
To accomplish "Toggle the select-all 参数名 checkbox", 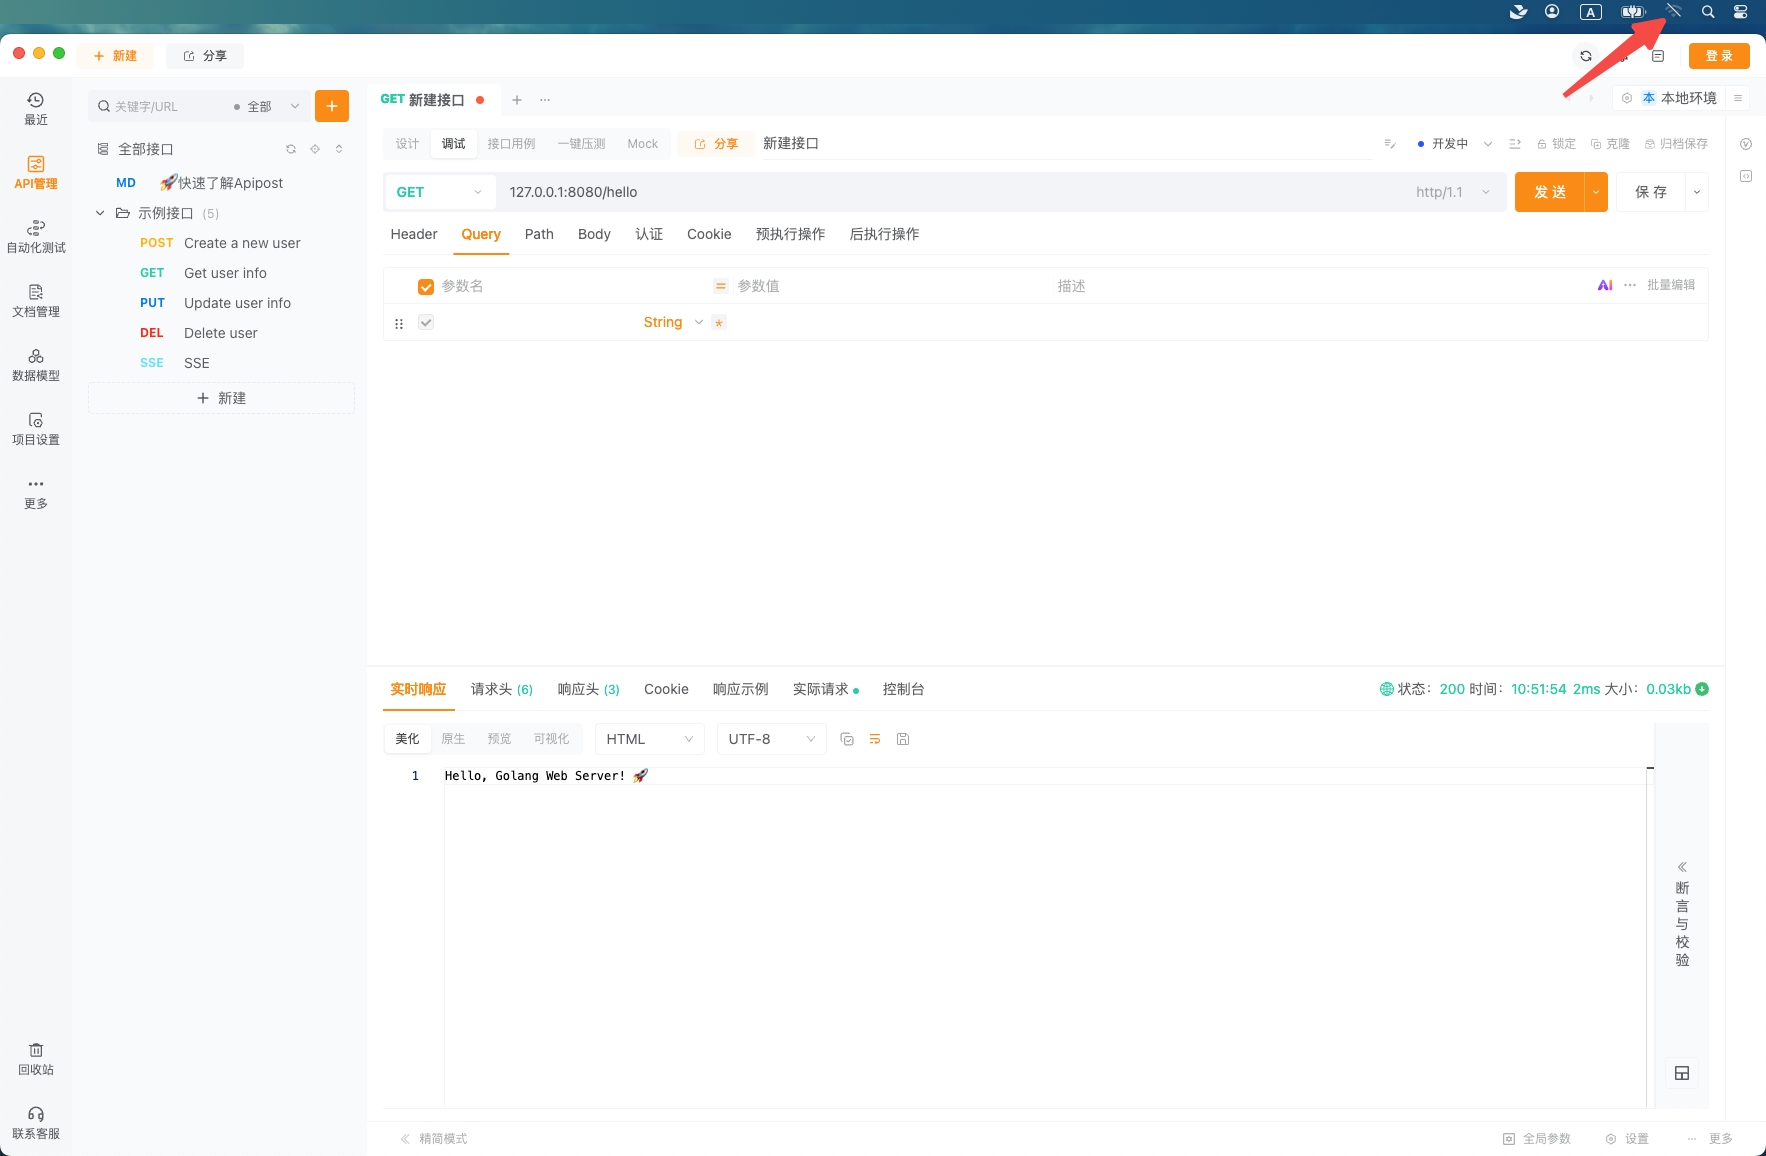I will pyautogui.click(x=426, y=287).
